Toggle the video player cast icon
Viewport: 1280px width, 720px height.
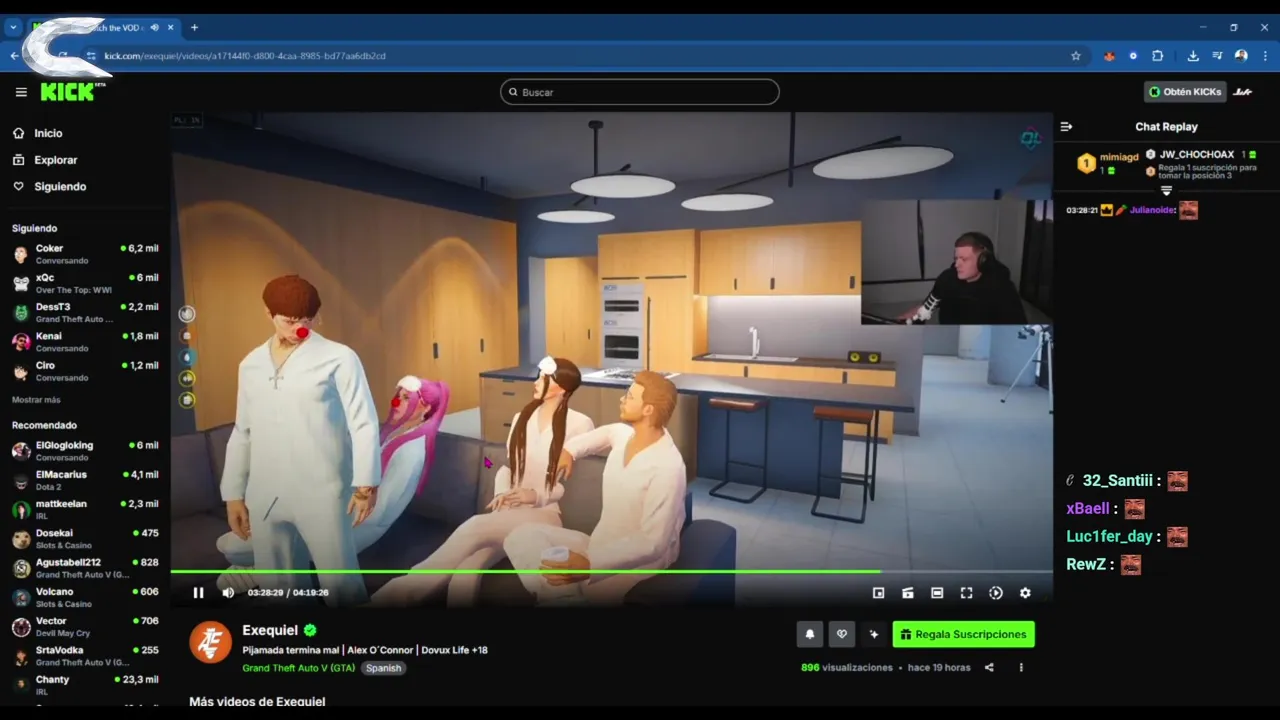click(908, 593)
